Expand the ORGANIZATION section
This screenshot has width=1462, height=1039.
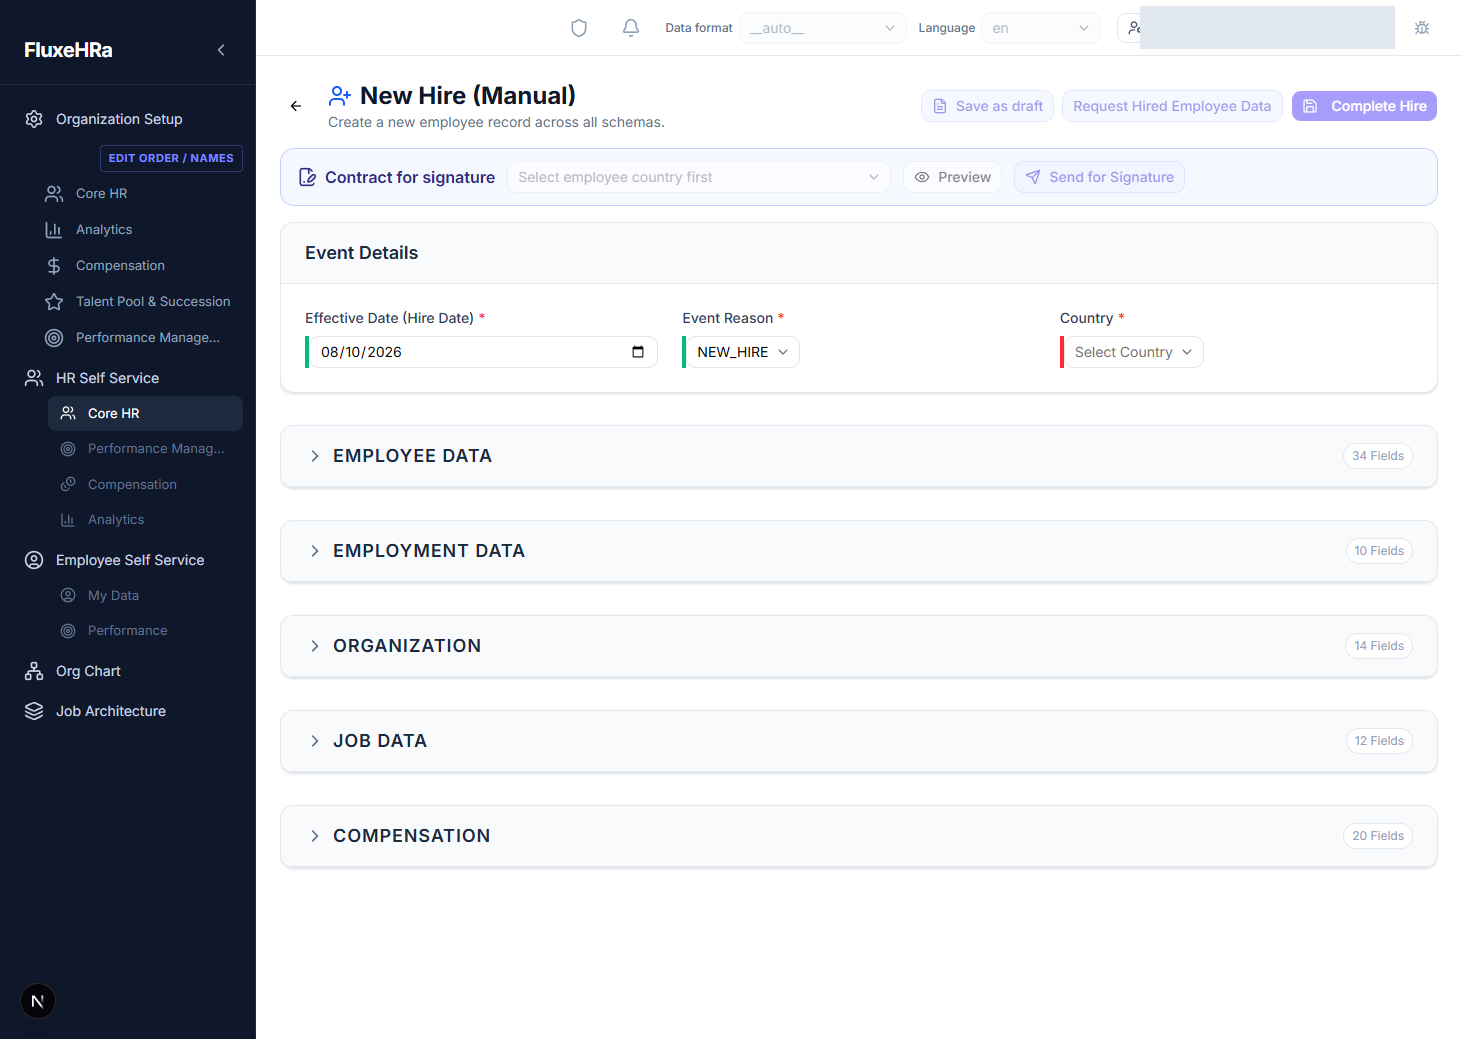coord(858,646)
